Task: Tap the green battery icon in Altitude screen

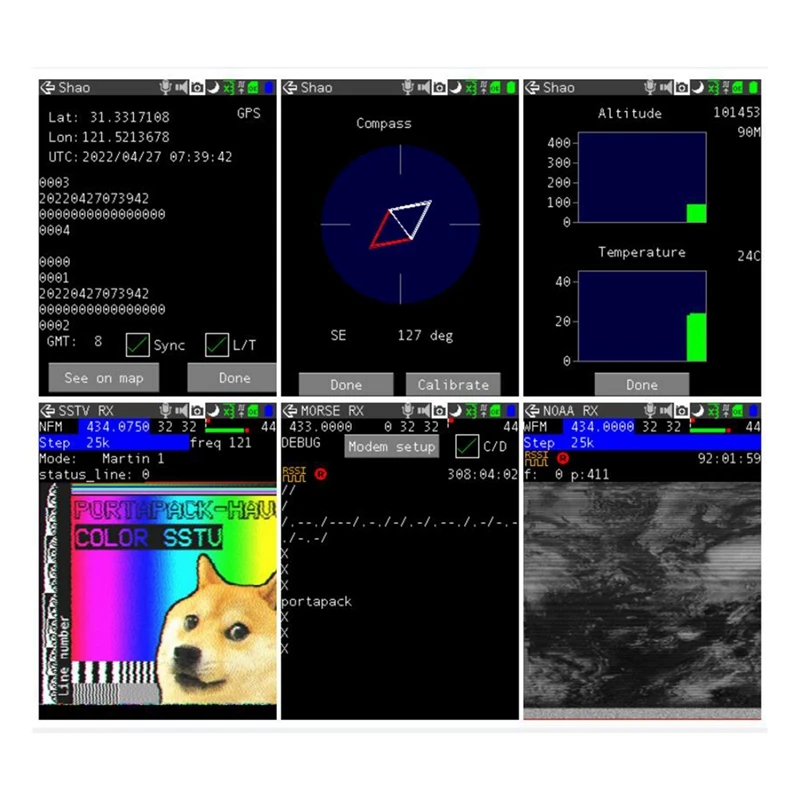Action: pyautogui.click(x=754, y=88)
